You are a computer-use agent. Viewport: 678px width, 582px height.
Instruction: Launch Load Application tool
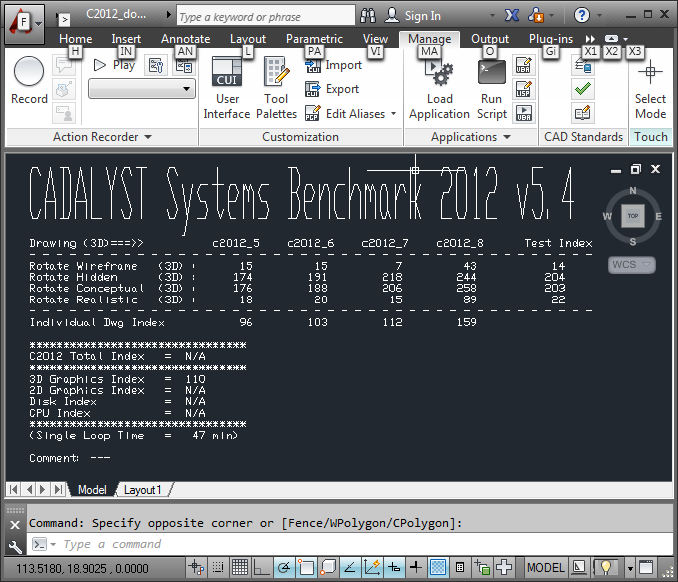coord(439,89)
